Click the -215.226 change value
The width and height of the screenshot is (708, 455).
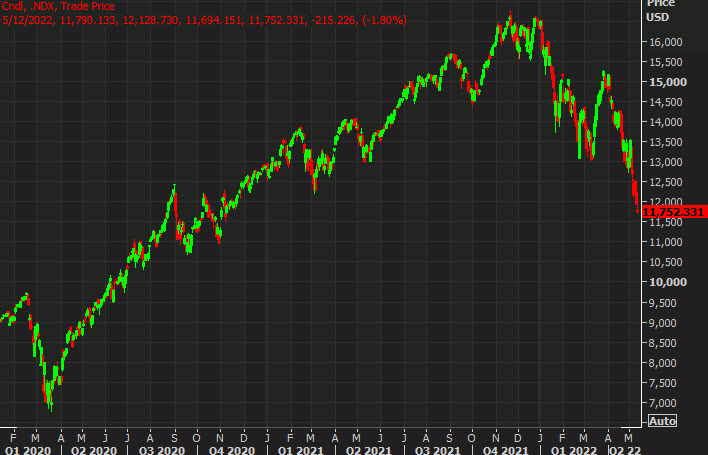(333, 20)
